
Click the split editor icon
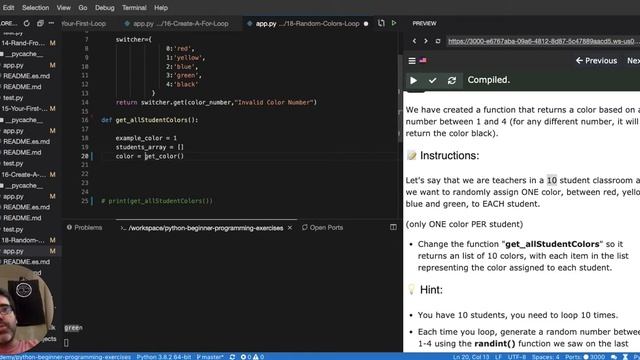(381, 23)
